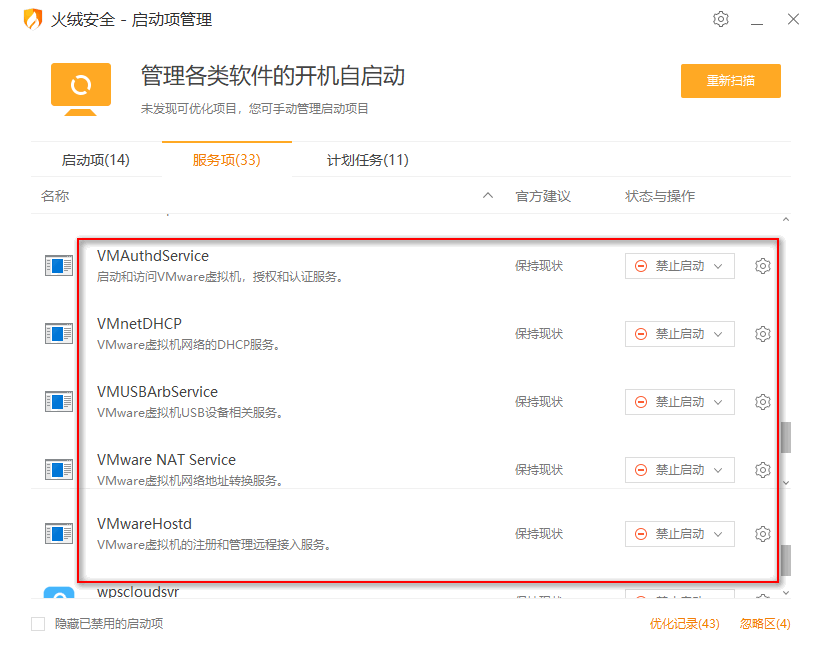
Task: Select the wpscloudsvr row name
Action: 138,592
